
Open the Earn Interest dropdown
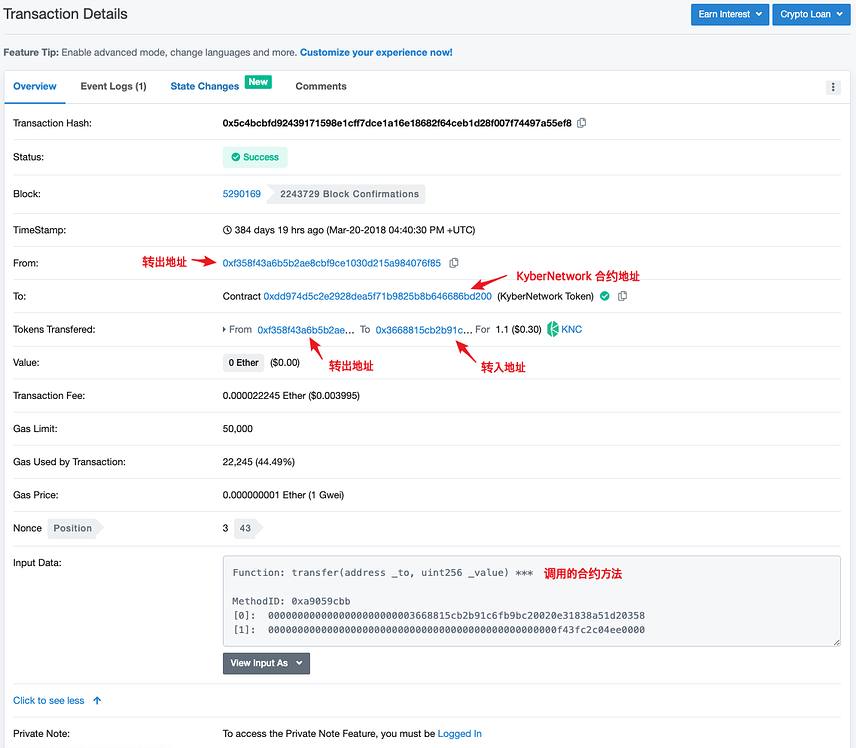pyautogui.click(x=729, y=14)
